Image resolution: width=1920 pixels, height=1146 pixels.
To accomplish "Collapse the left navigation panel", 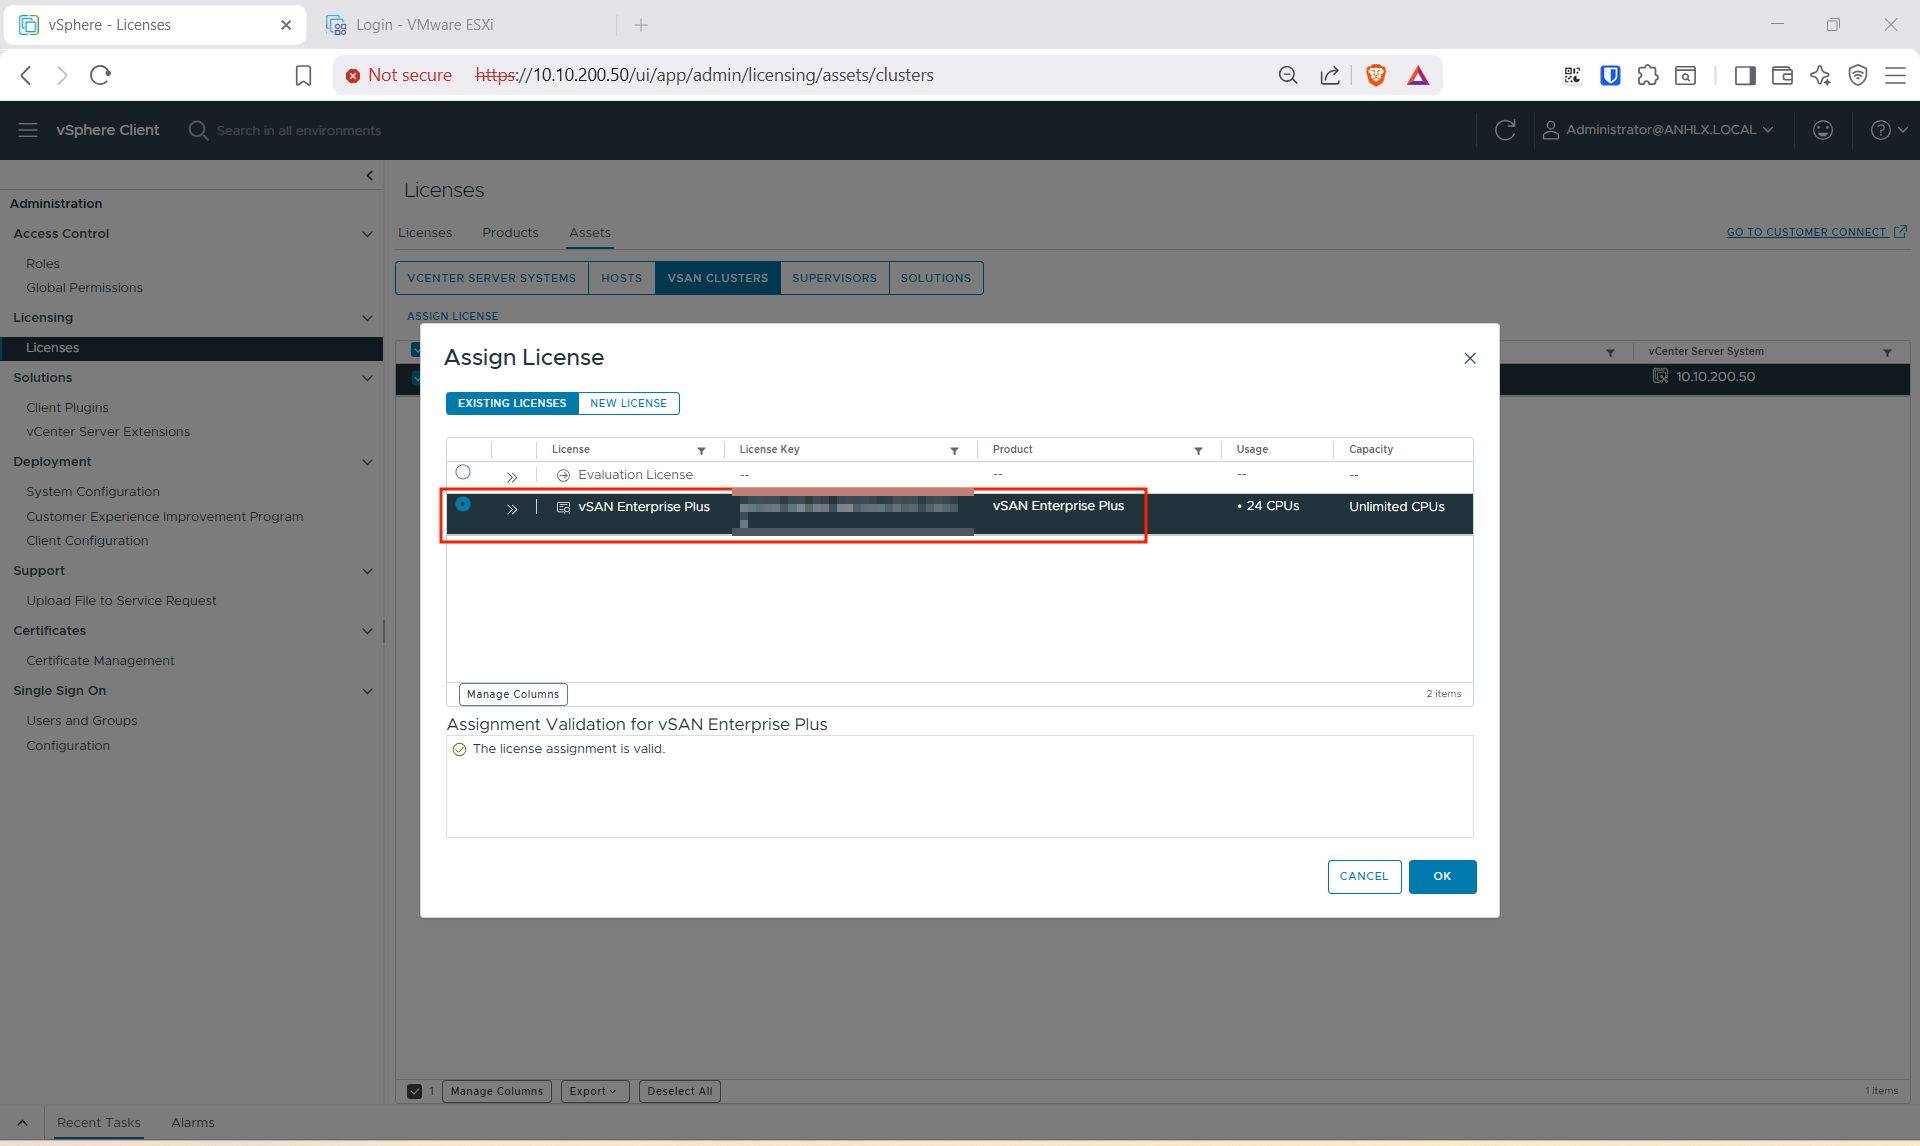I will tap(370, 176).
